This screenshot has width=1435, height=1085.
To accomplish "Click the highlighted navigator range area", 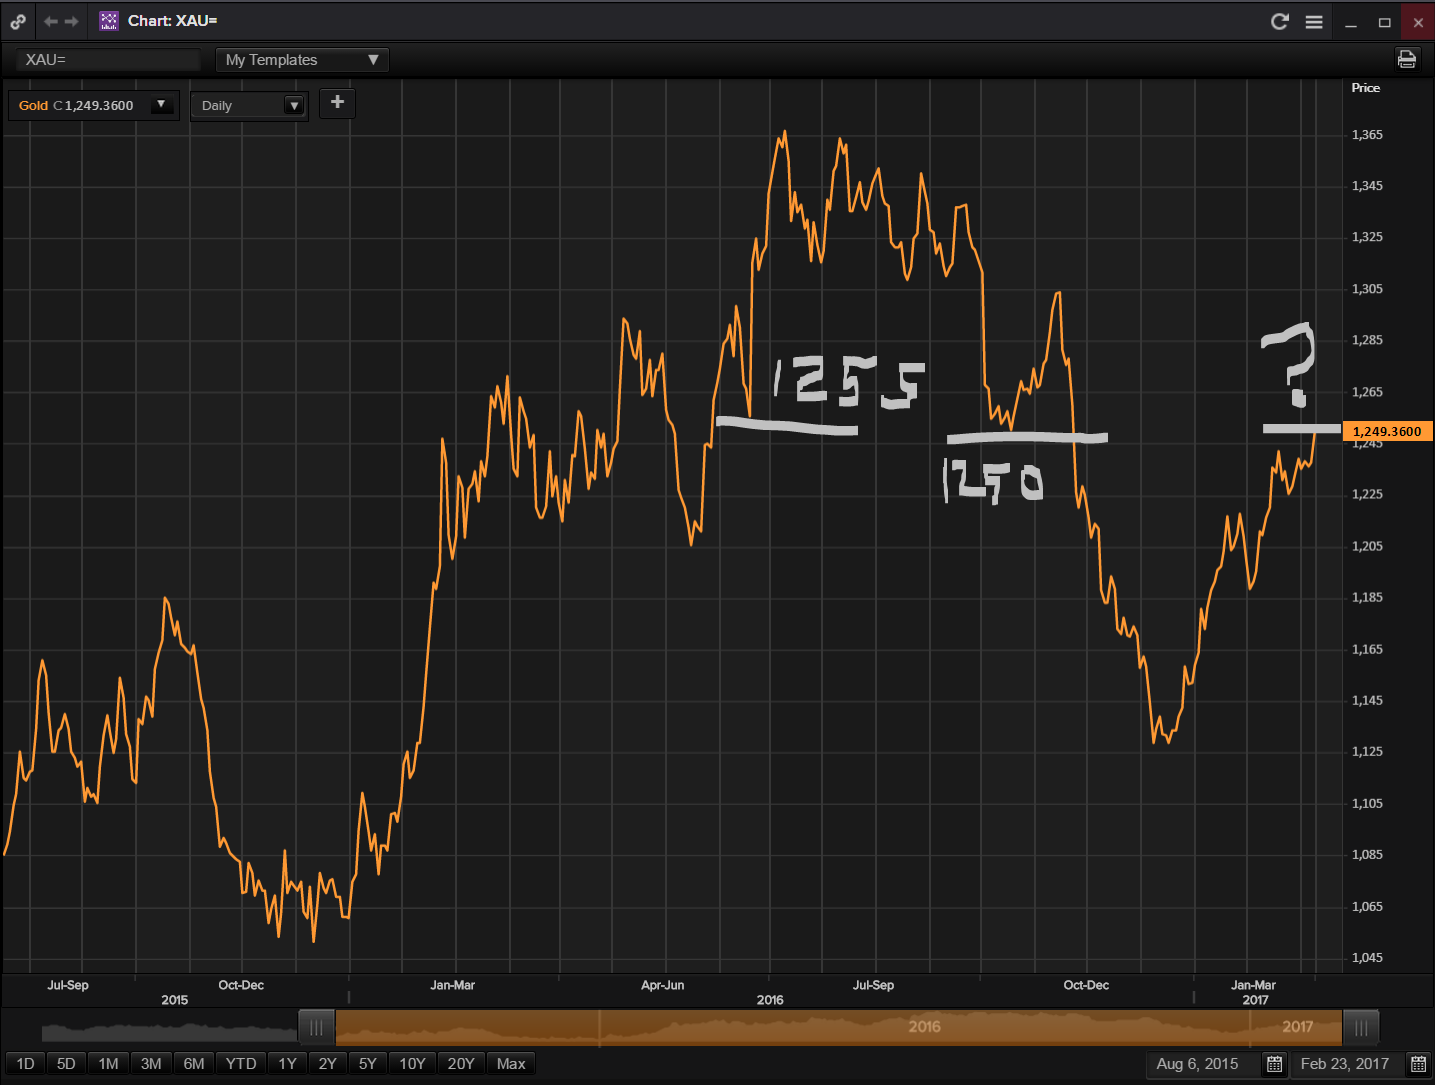I will (x=838, y=1028).
